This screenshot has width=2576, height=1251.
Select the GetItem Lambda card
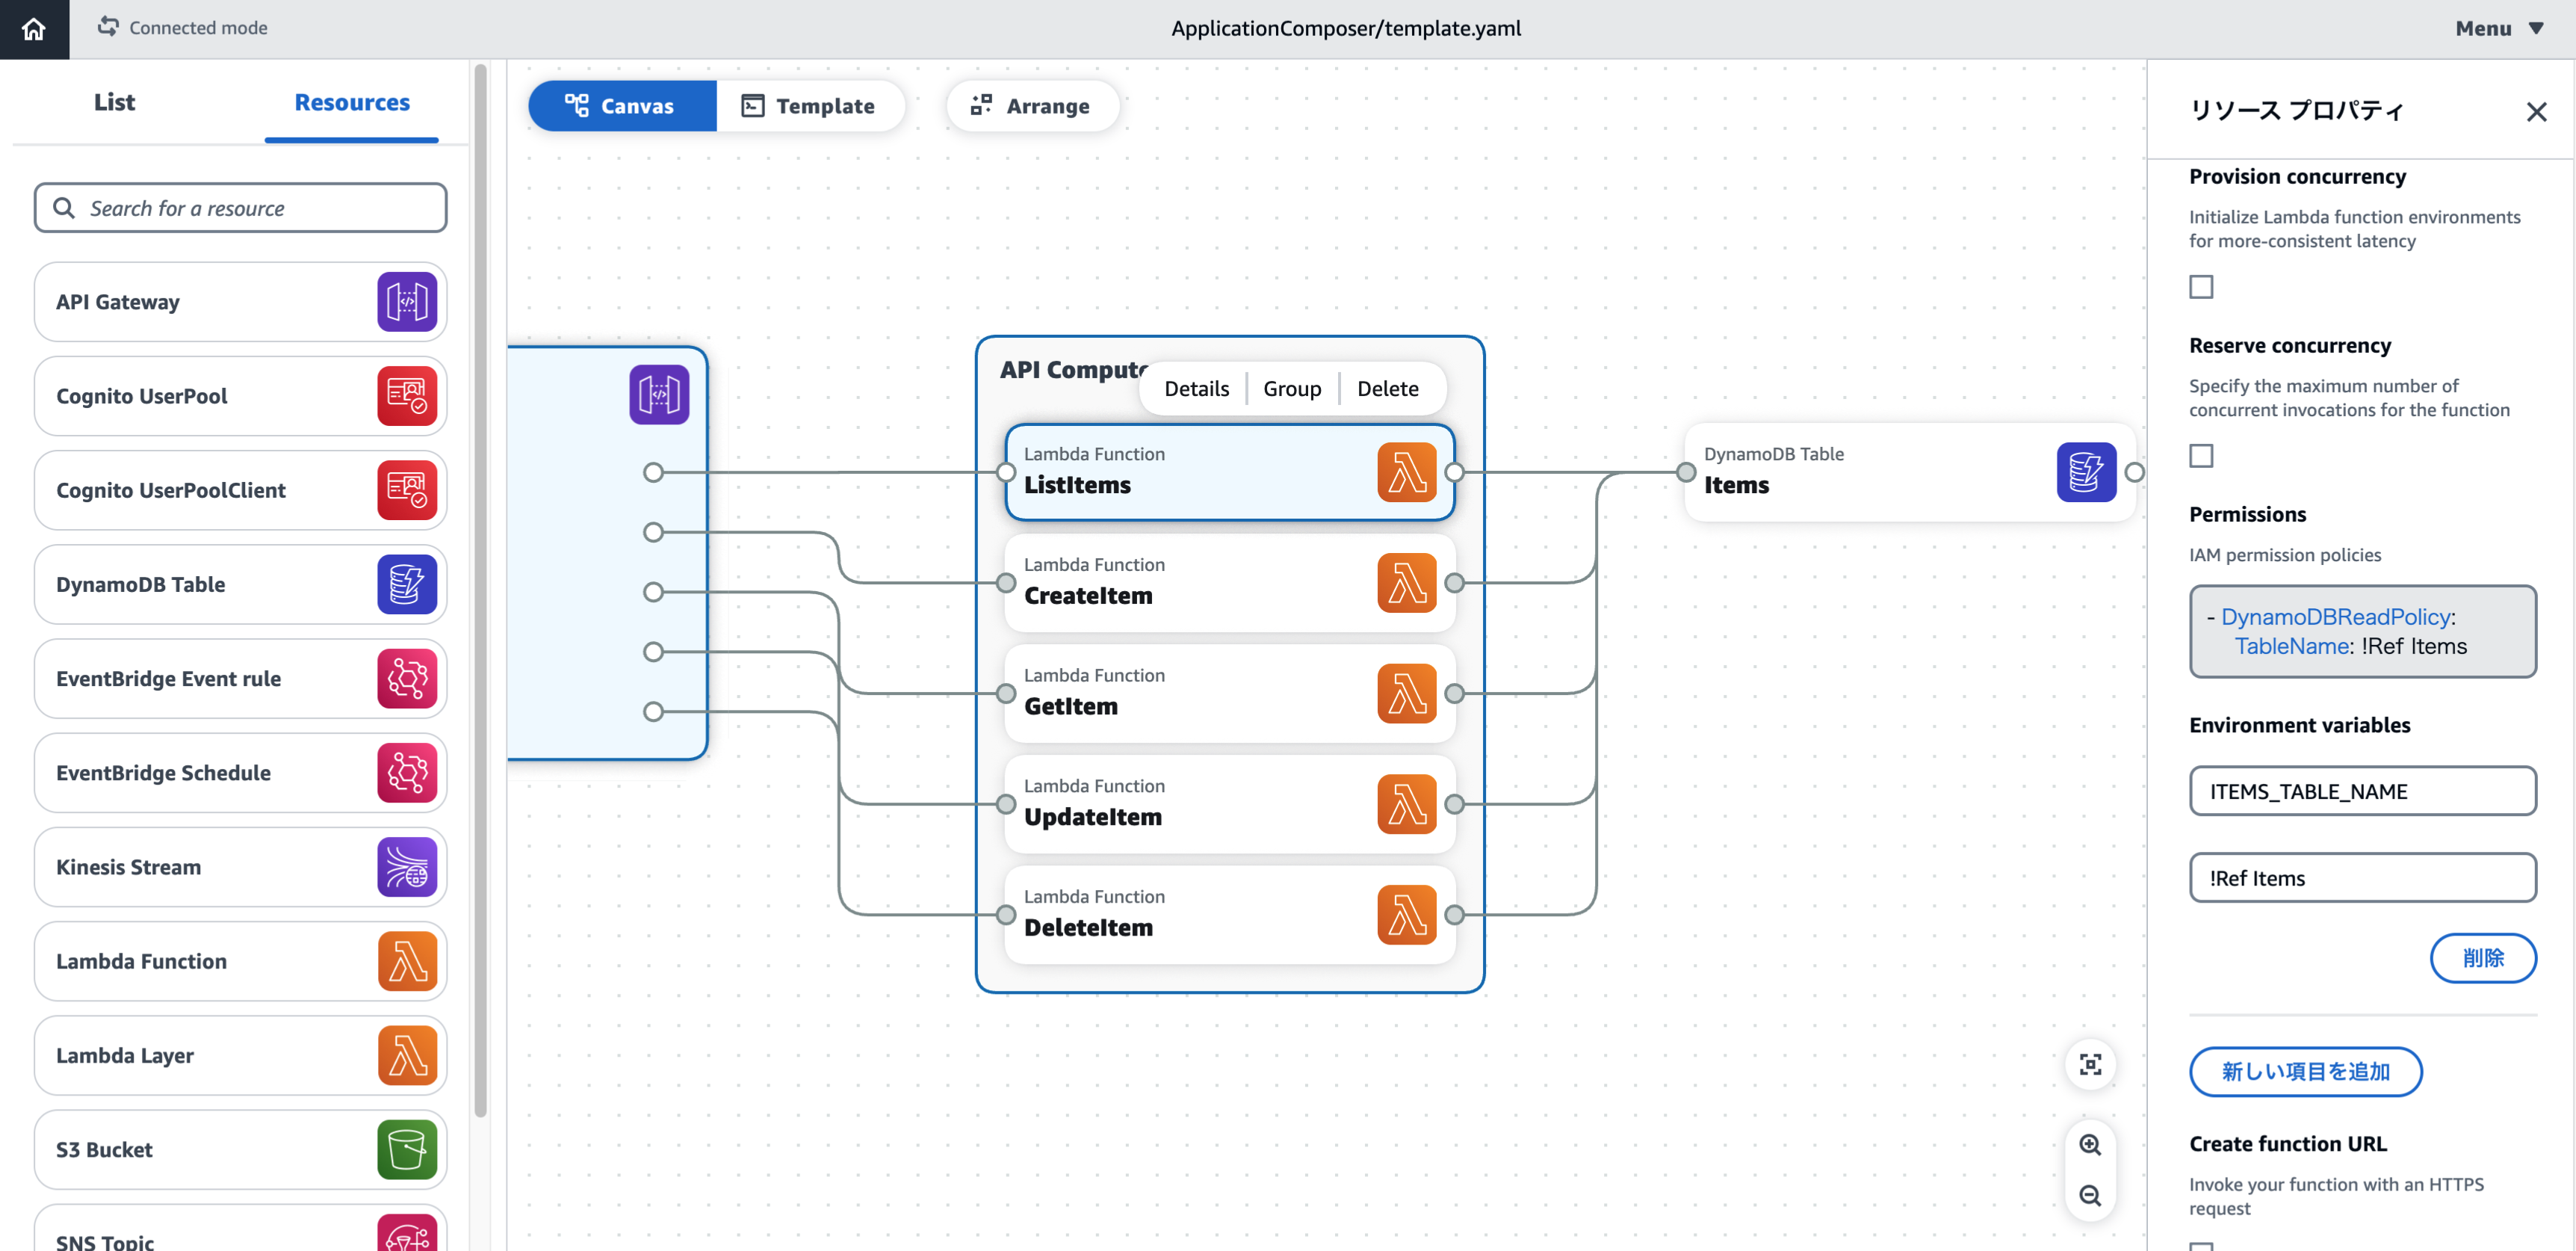tap(1229, 694)
